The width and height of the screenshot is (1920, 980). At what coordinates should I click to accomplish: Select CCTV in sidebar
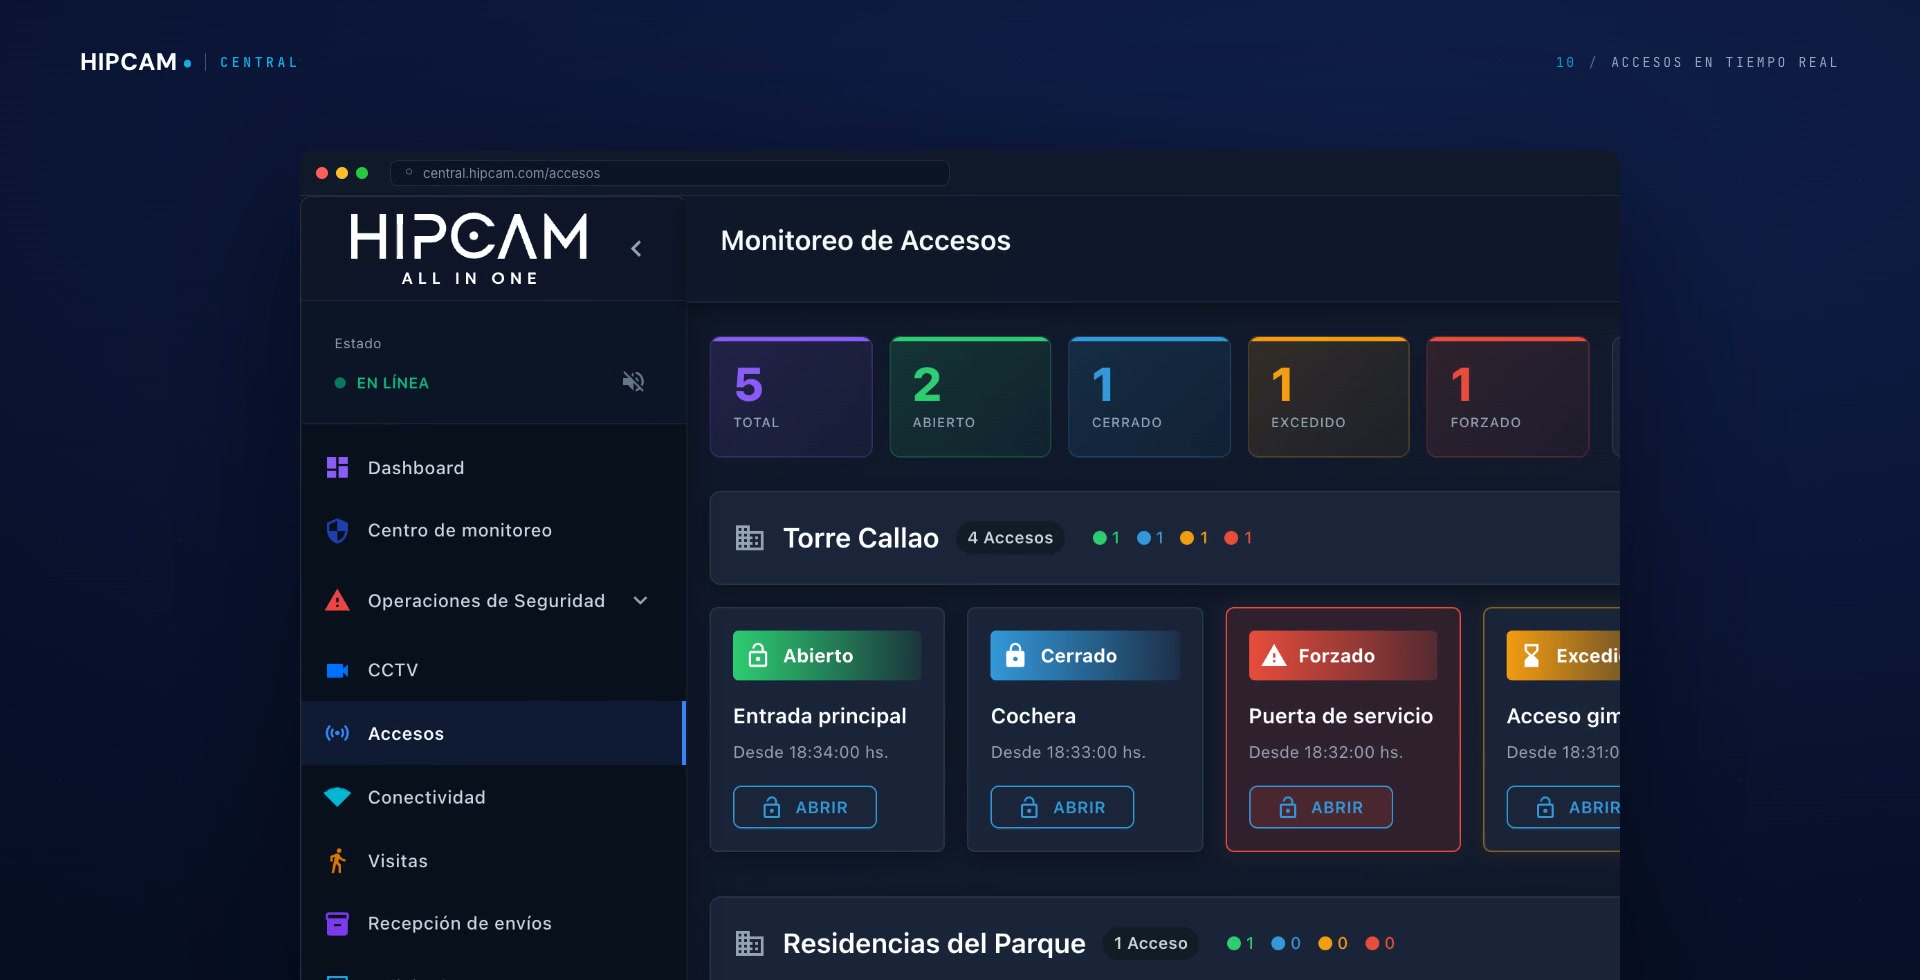point(493,670)
